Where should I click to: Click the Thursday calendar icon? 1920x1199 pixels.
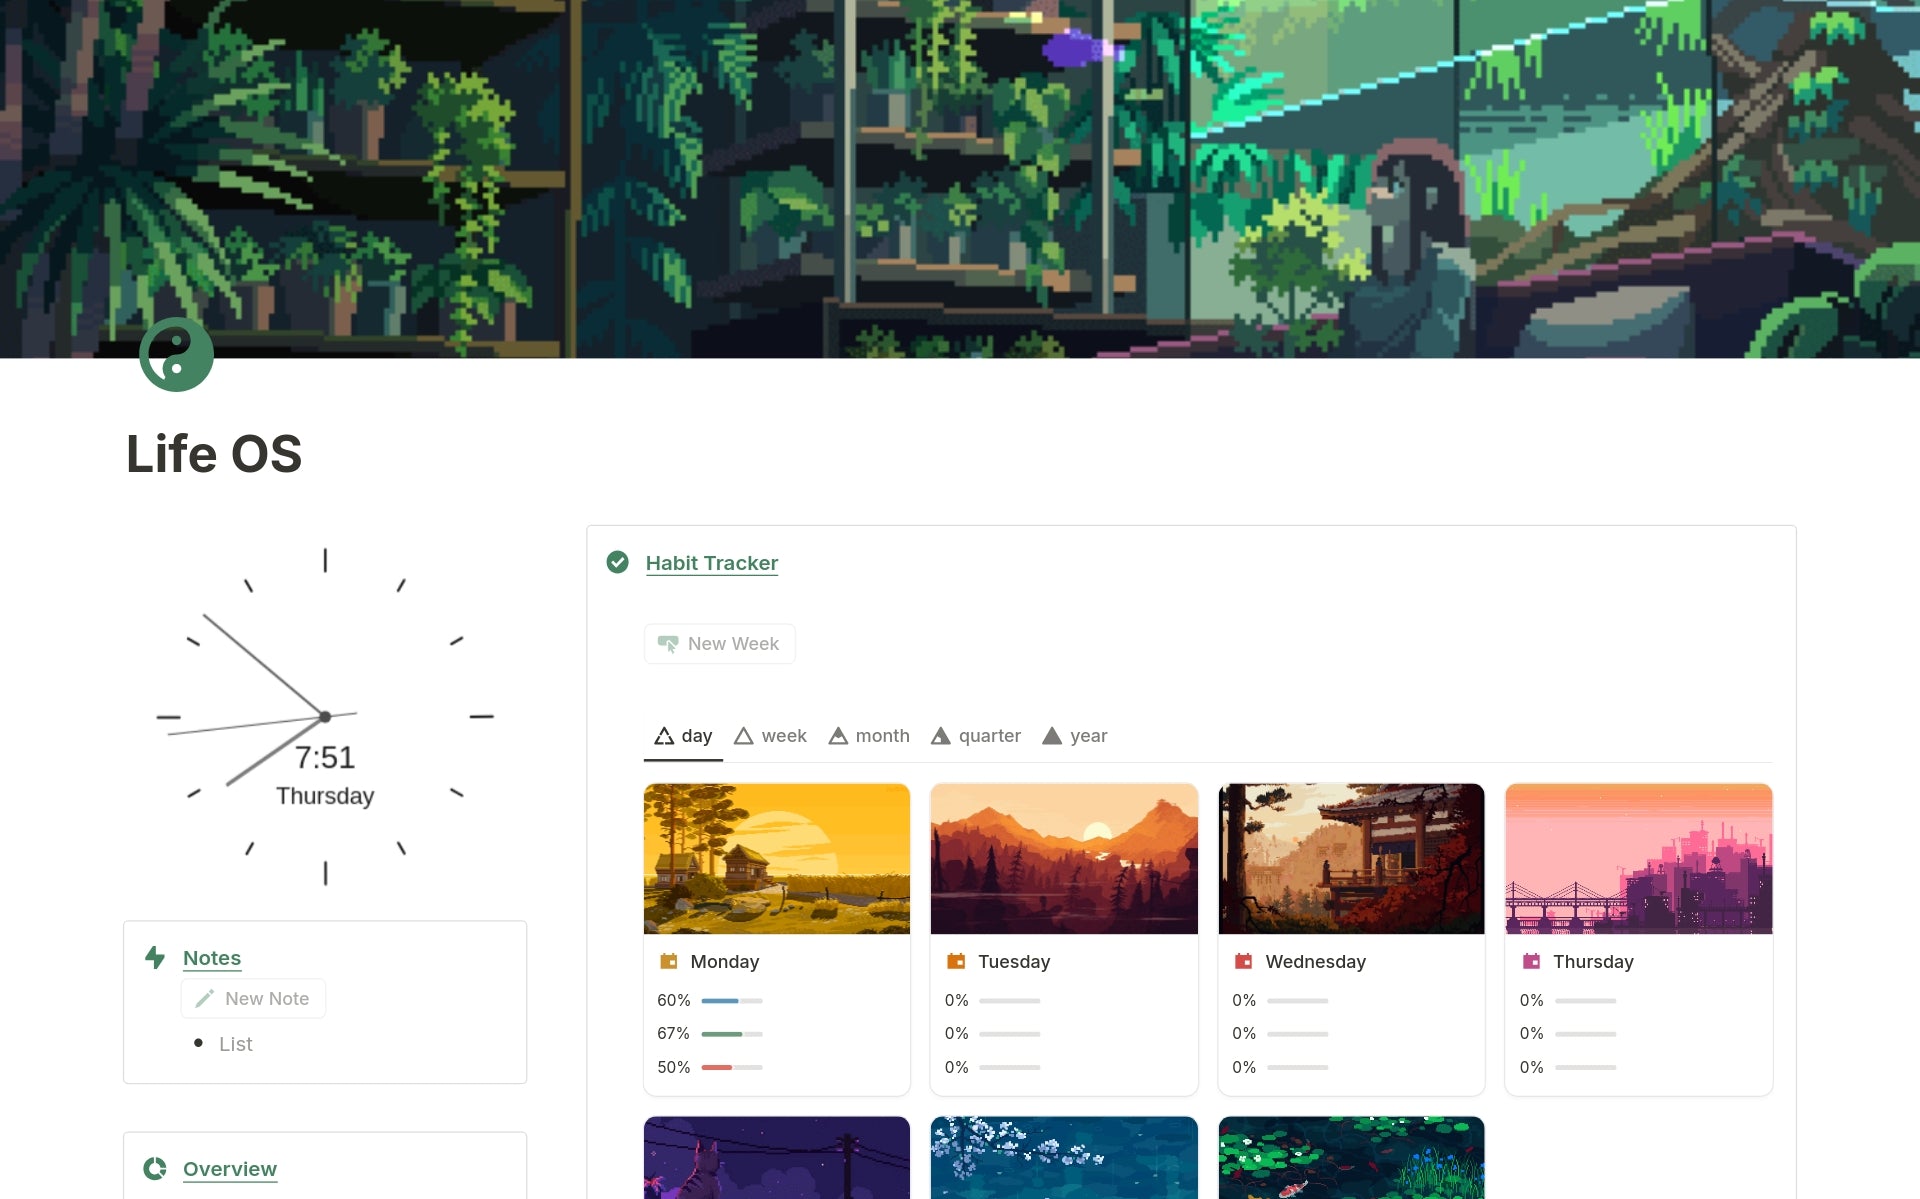point(1531,961)
